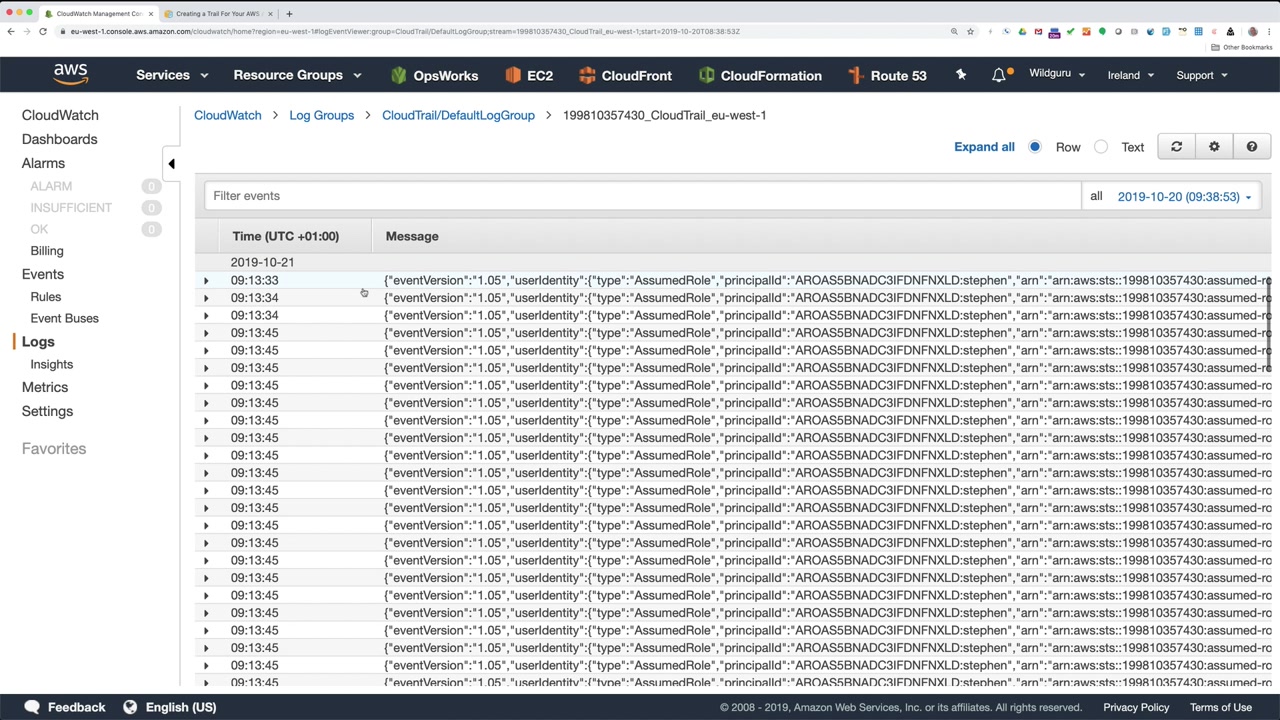Open the Services dropdown menu
The width and height of the screenshot is (1280, 720).
[172, 75]
